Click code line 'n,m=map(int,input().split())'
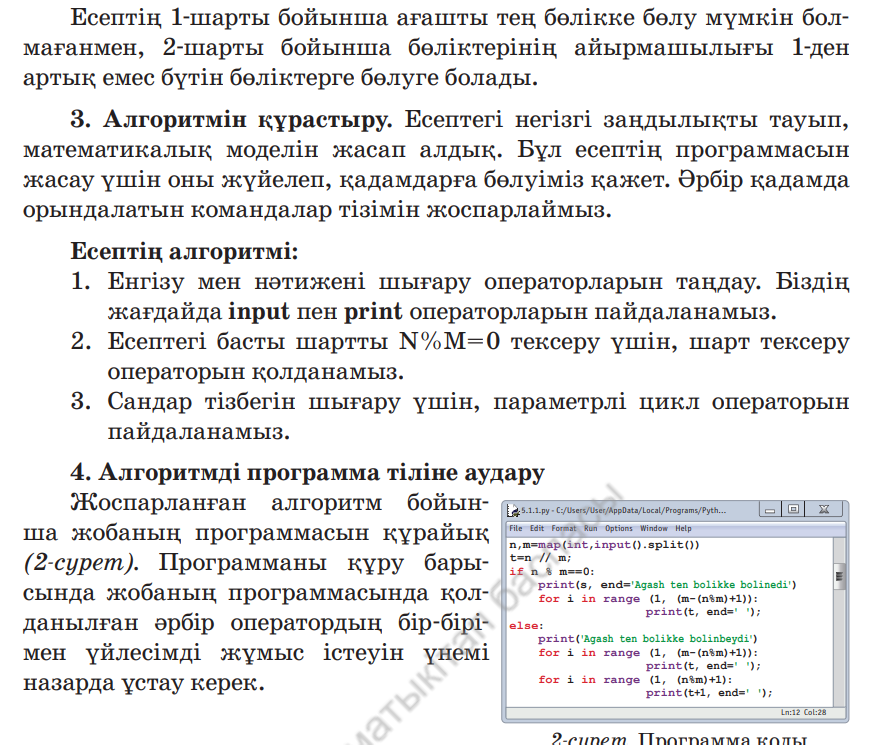This screenshot has height=745, width=888. [604, 545]
